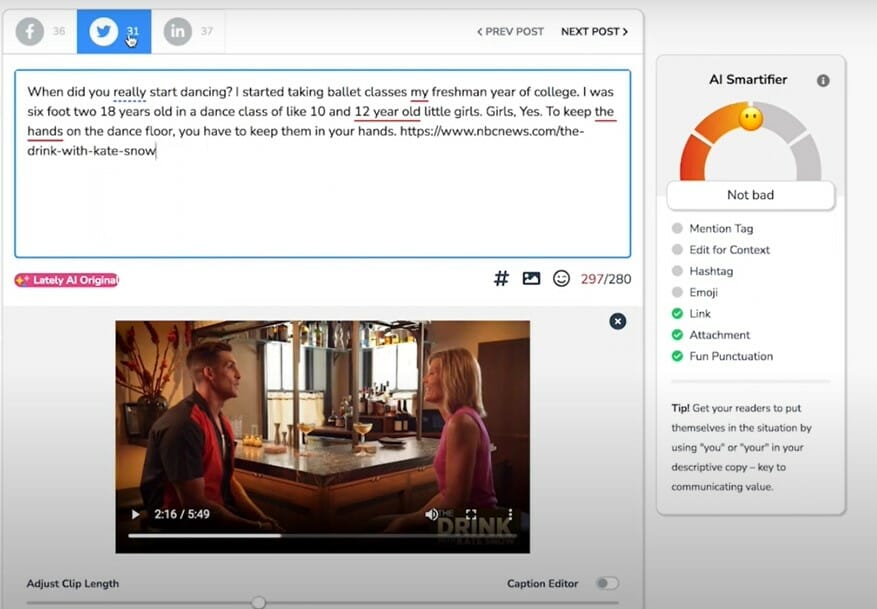This screenshot has width=877, height=609.
Task: Select the Edit for Context checklist item
Action: tap(720, 249)
